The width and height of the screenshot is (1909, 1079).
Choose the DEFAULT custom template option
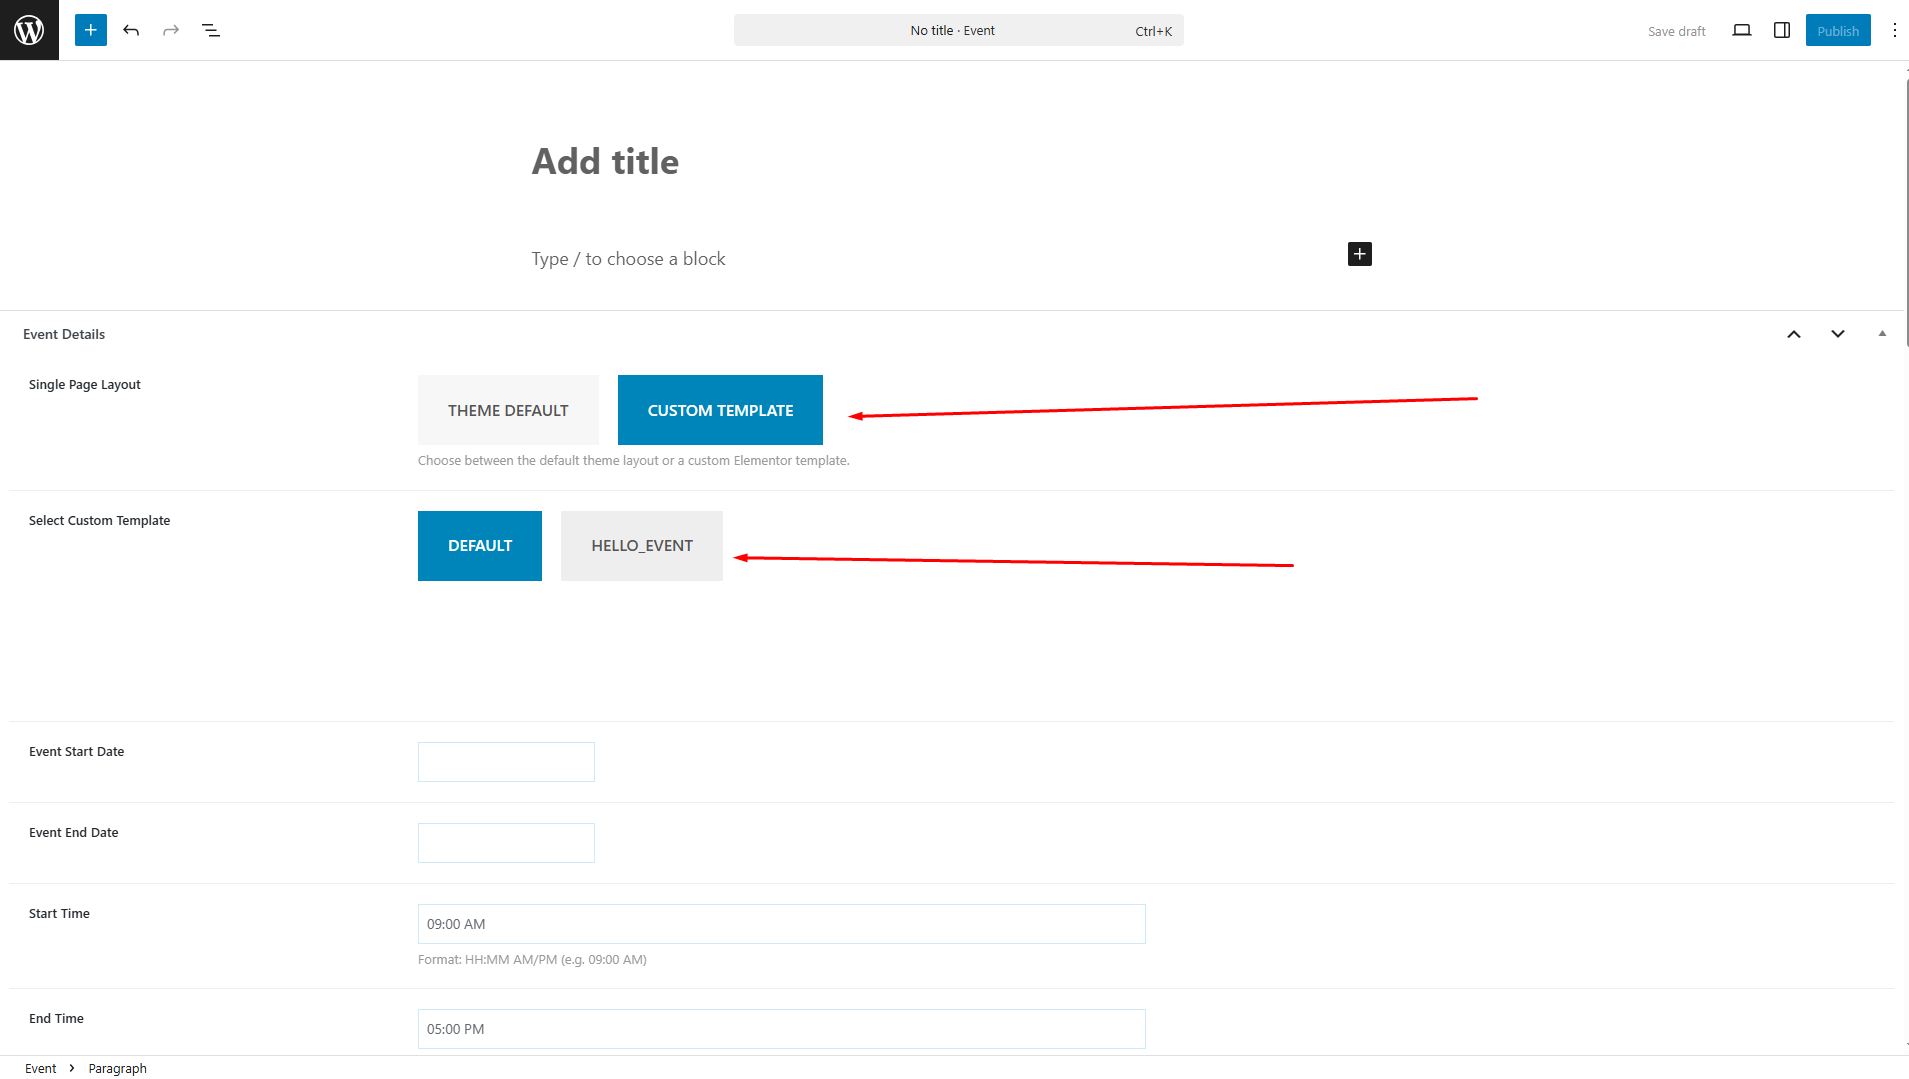pyautogui.click(x=480, y=546)
